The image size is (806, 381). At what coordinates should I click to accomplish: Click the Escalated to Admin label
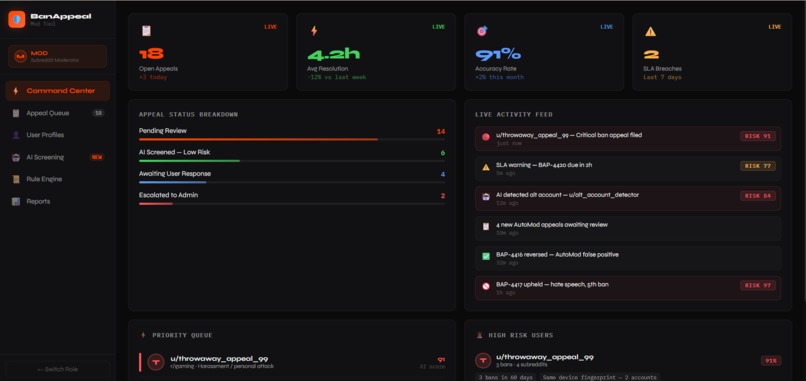click(x=168, y=195)
